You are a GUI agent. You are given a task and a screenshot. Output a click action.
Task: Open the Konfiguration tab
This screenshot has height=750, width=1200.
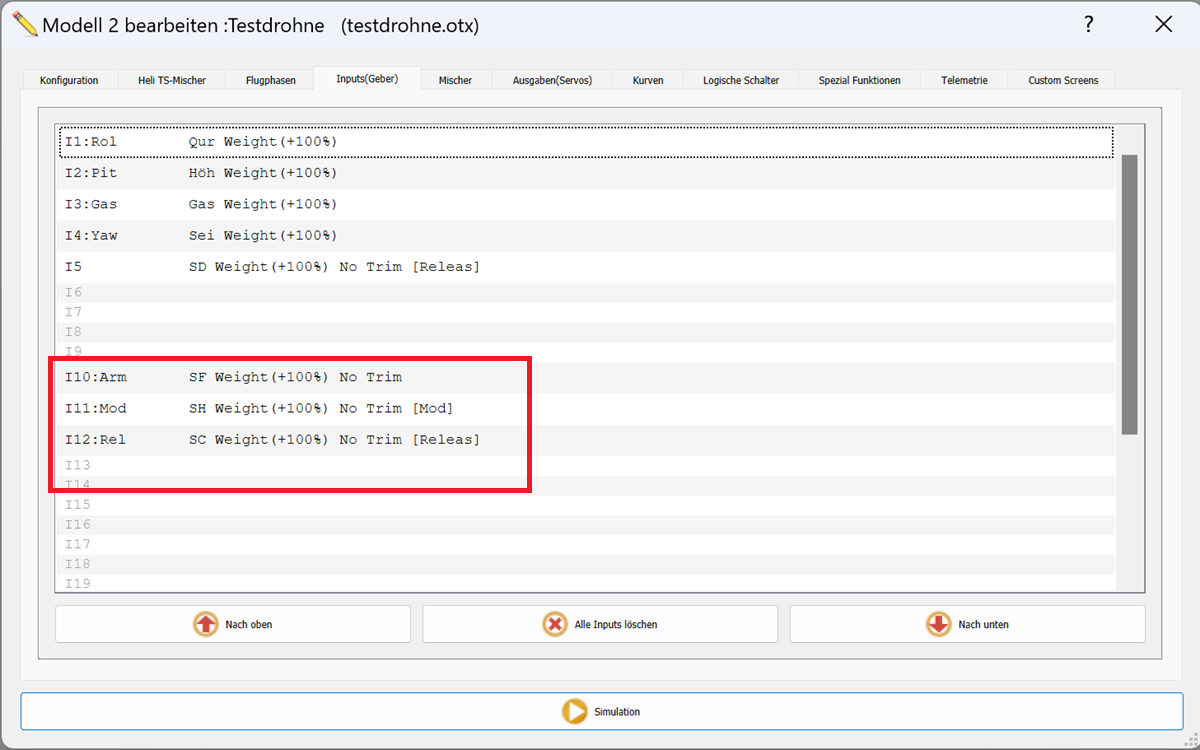[x=69, y=80]
